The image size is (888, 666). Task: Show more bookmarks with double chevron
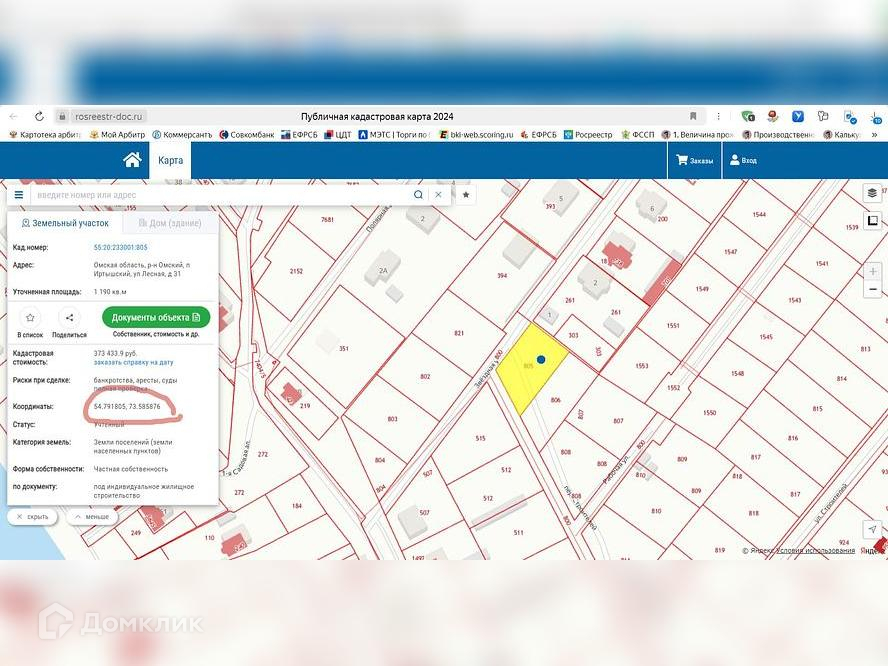(874, 135)
